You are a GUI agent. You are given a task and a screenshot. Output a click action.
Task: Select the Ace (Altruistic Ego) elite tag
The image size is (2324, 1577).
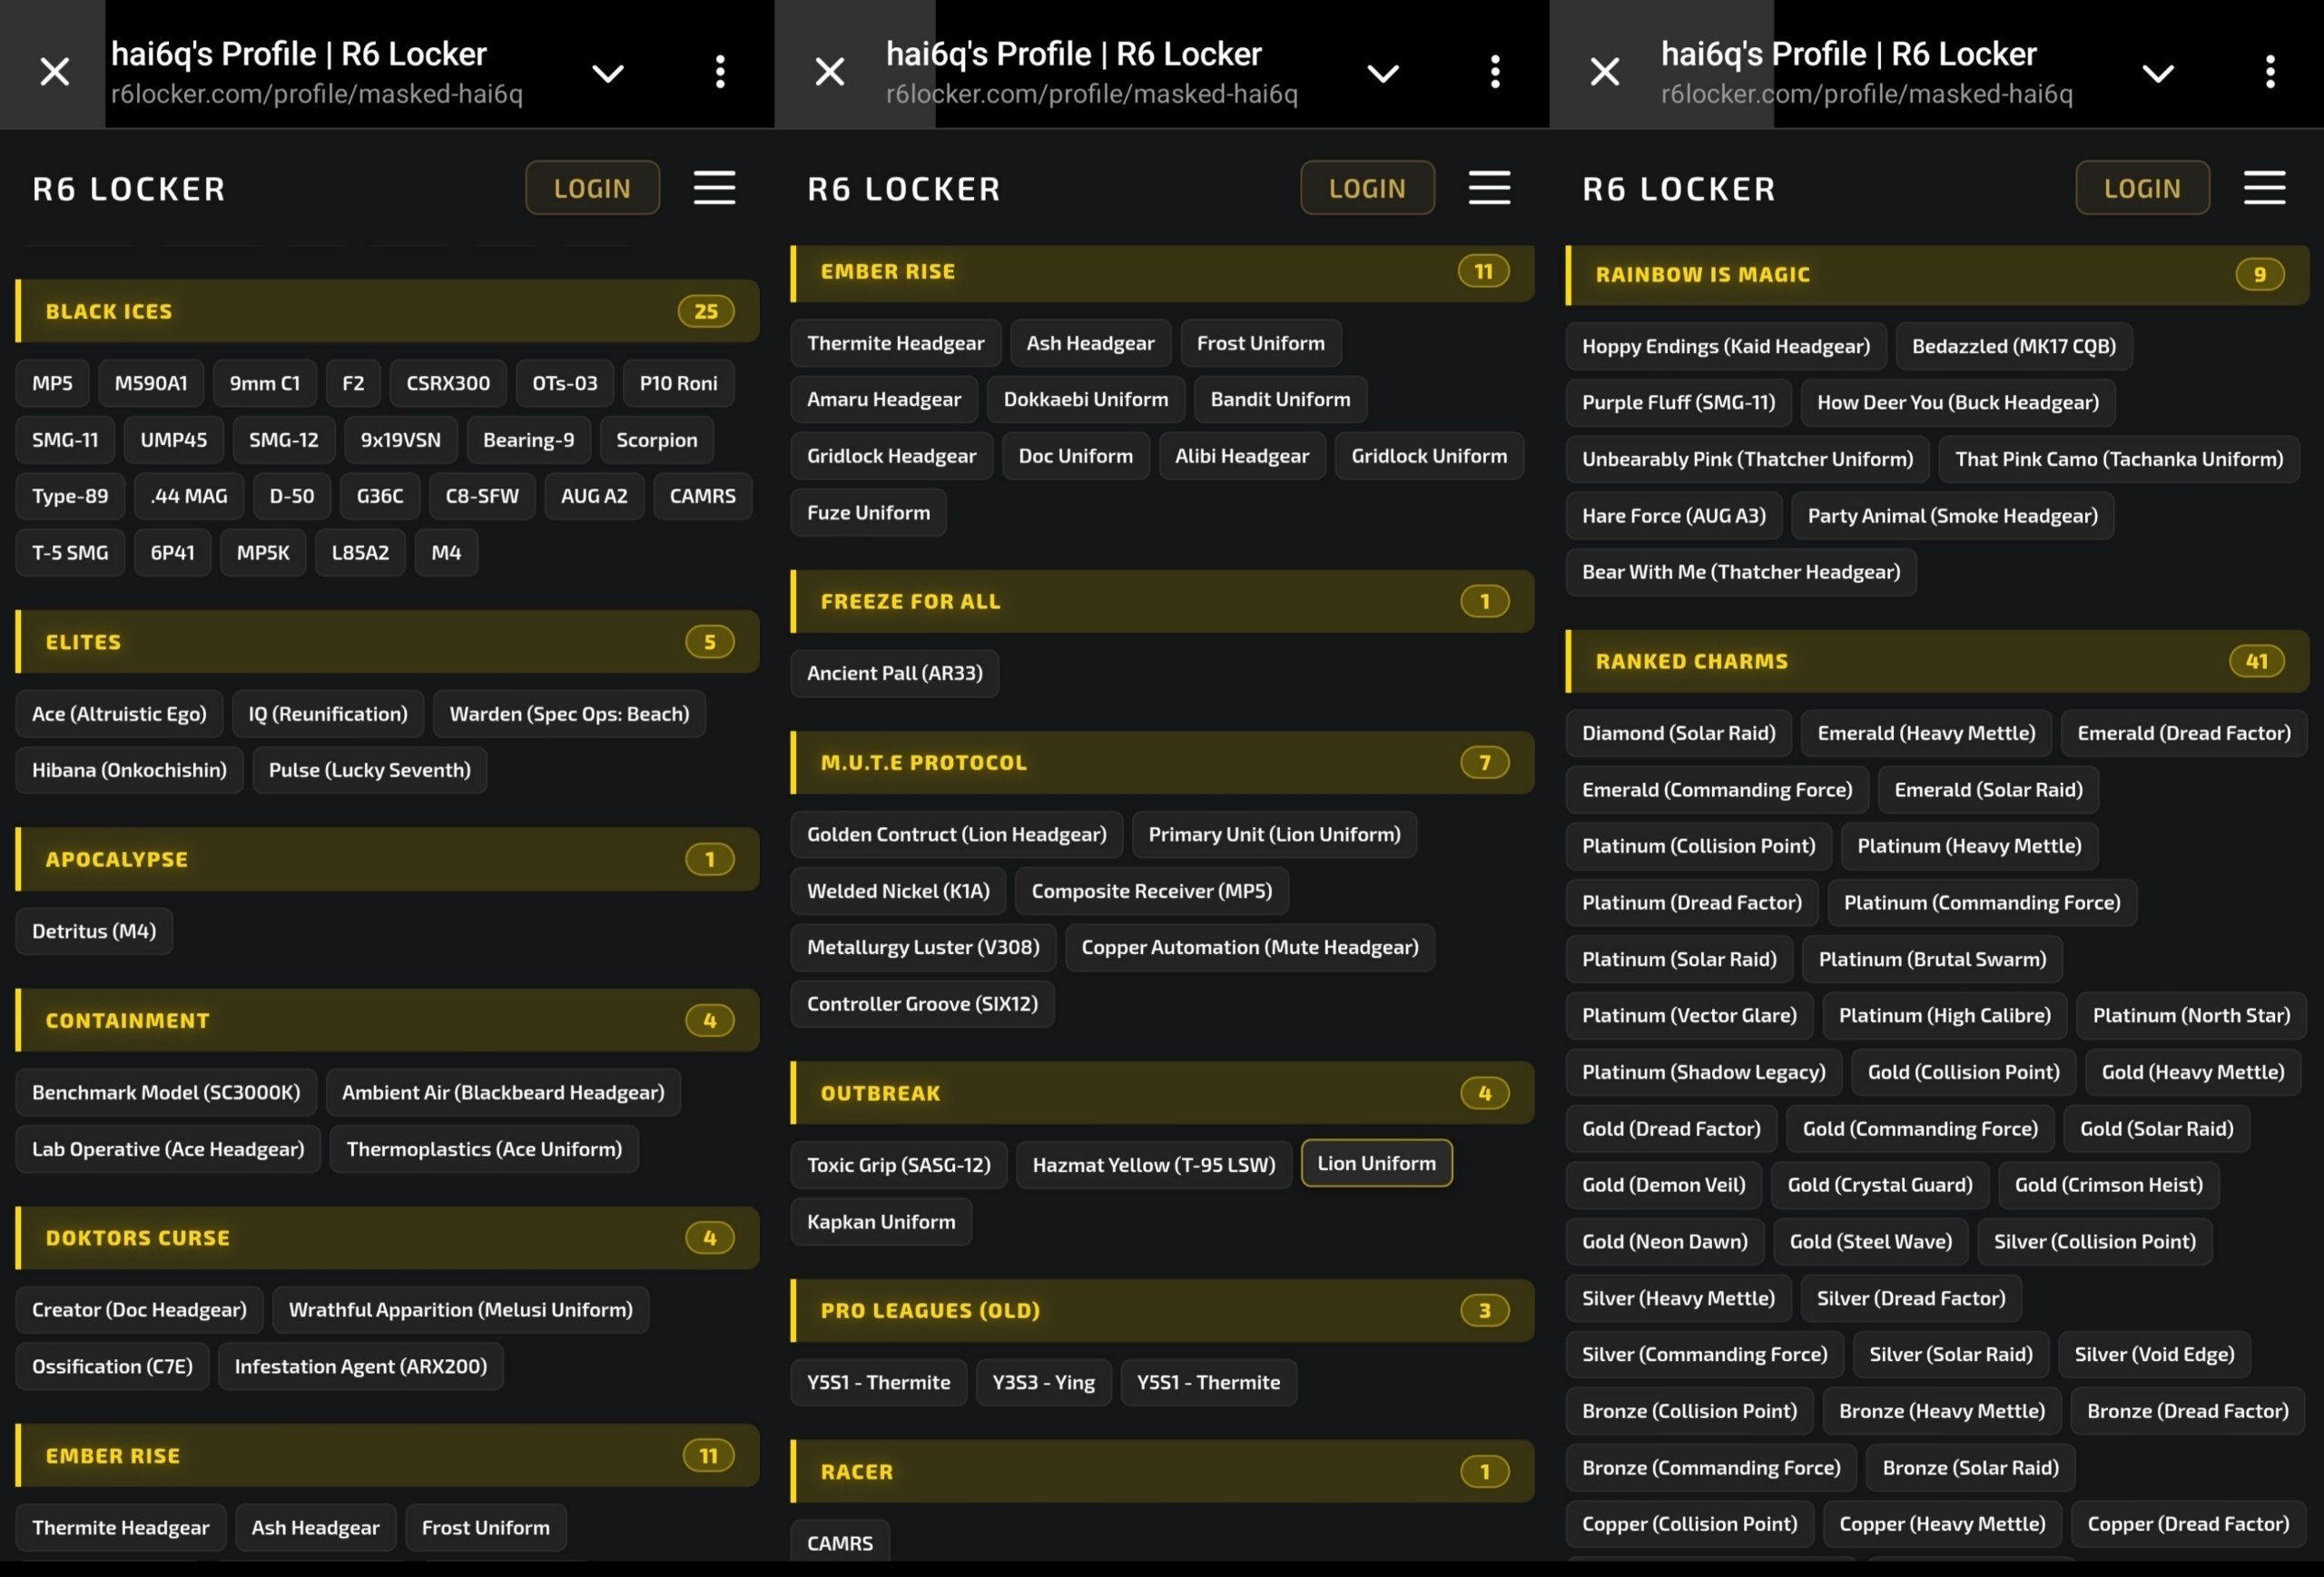[119, 714]
